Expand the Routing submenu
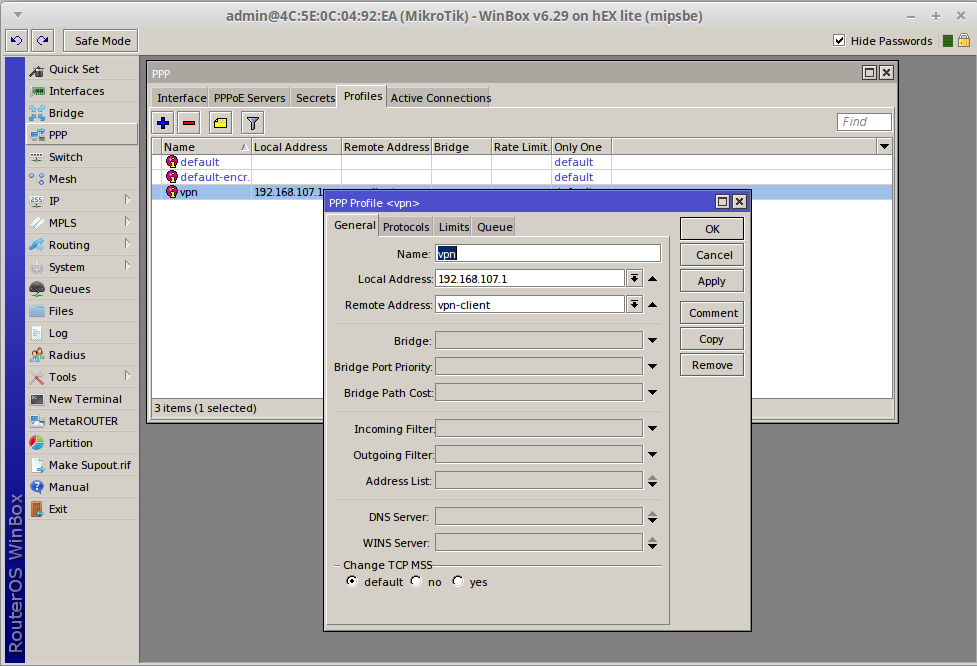The image size is (977, 666). [x=127, y=244]
